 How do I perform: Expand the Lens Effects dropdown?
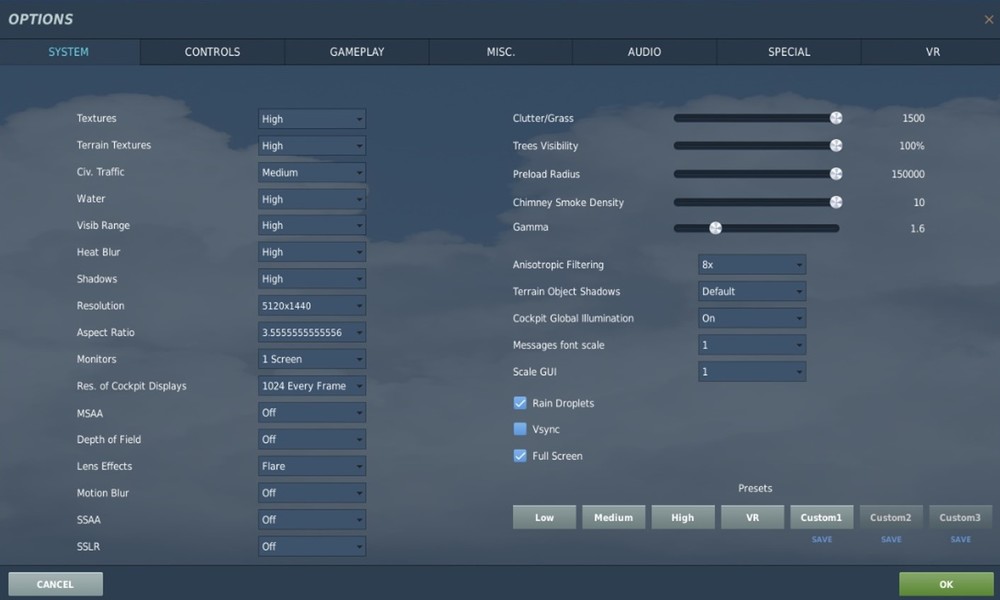coord(311,466)
